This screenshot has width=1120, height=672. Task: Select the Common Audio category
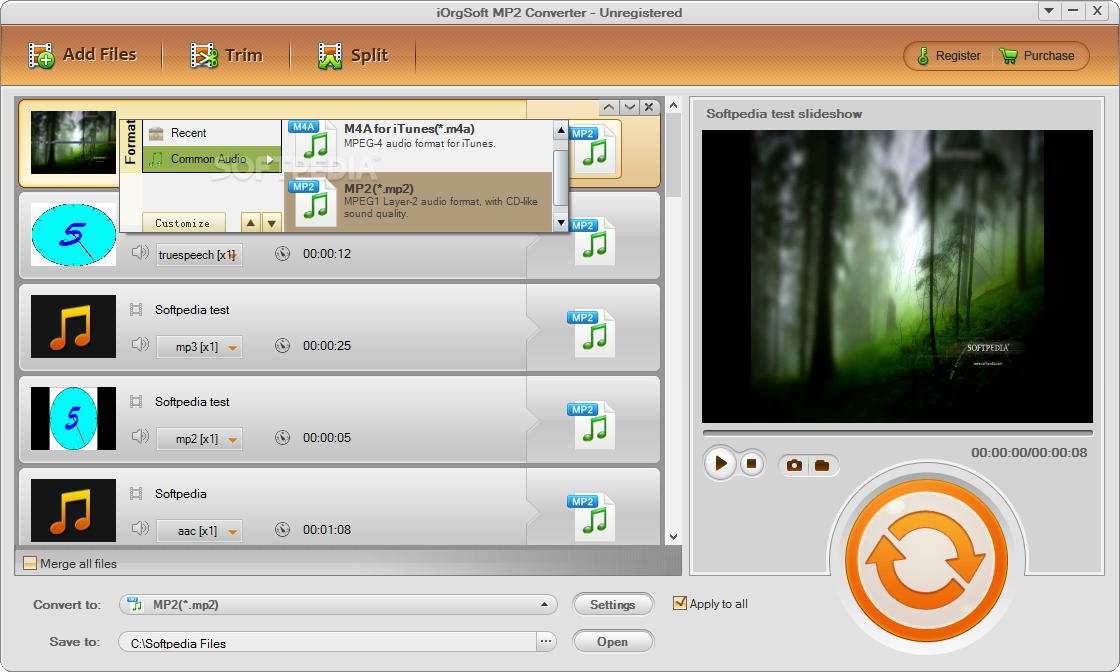212,159
